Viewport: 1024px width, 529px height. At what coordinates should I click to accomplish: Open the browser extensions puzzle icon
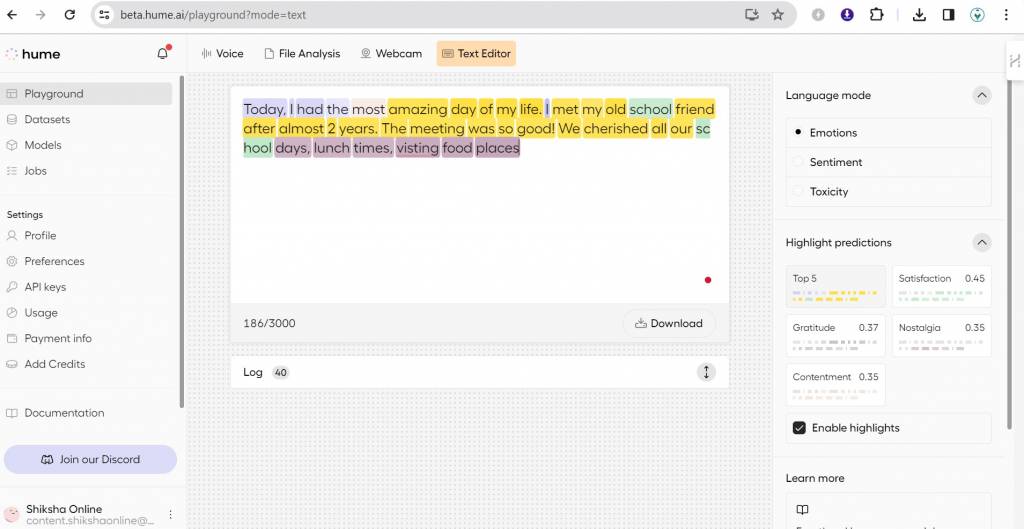(x=876, y=15)
